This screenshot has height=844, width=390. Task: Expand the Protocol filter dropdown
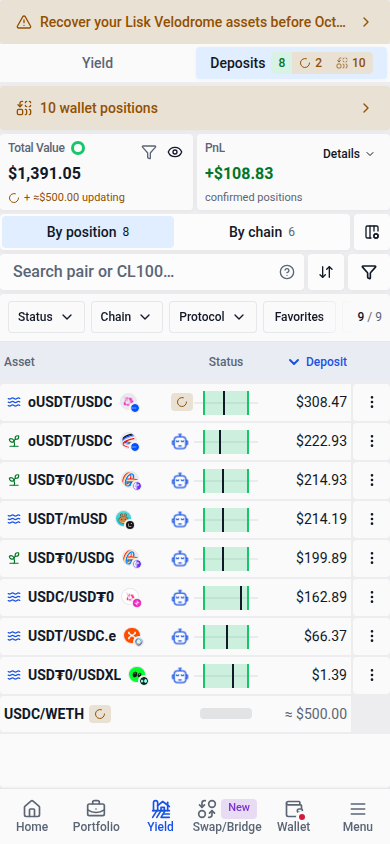tap(213, 317)
